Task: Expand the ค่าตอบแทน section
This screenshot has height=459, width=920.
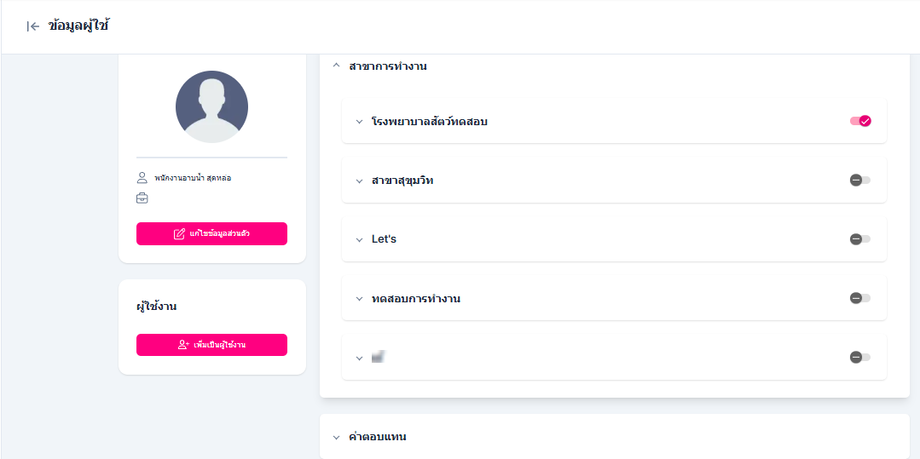Action: [x=337, y=437]
